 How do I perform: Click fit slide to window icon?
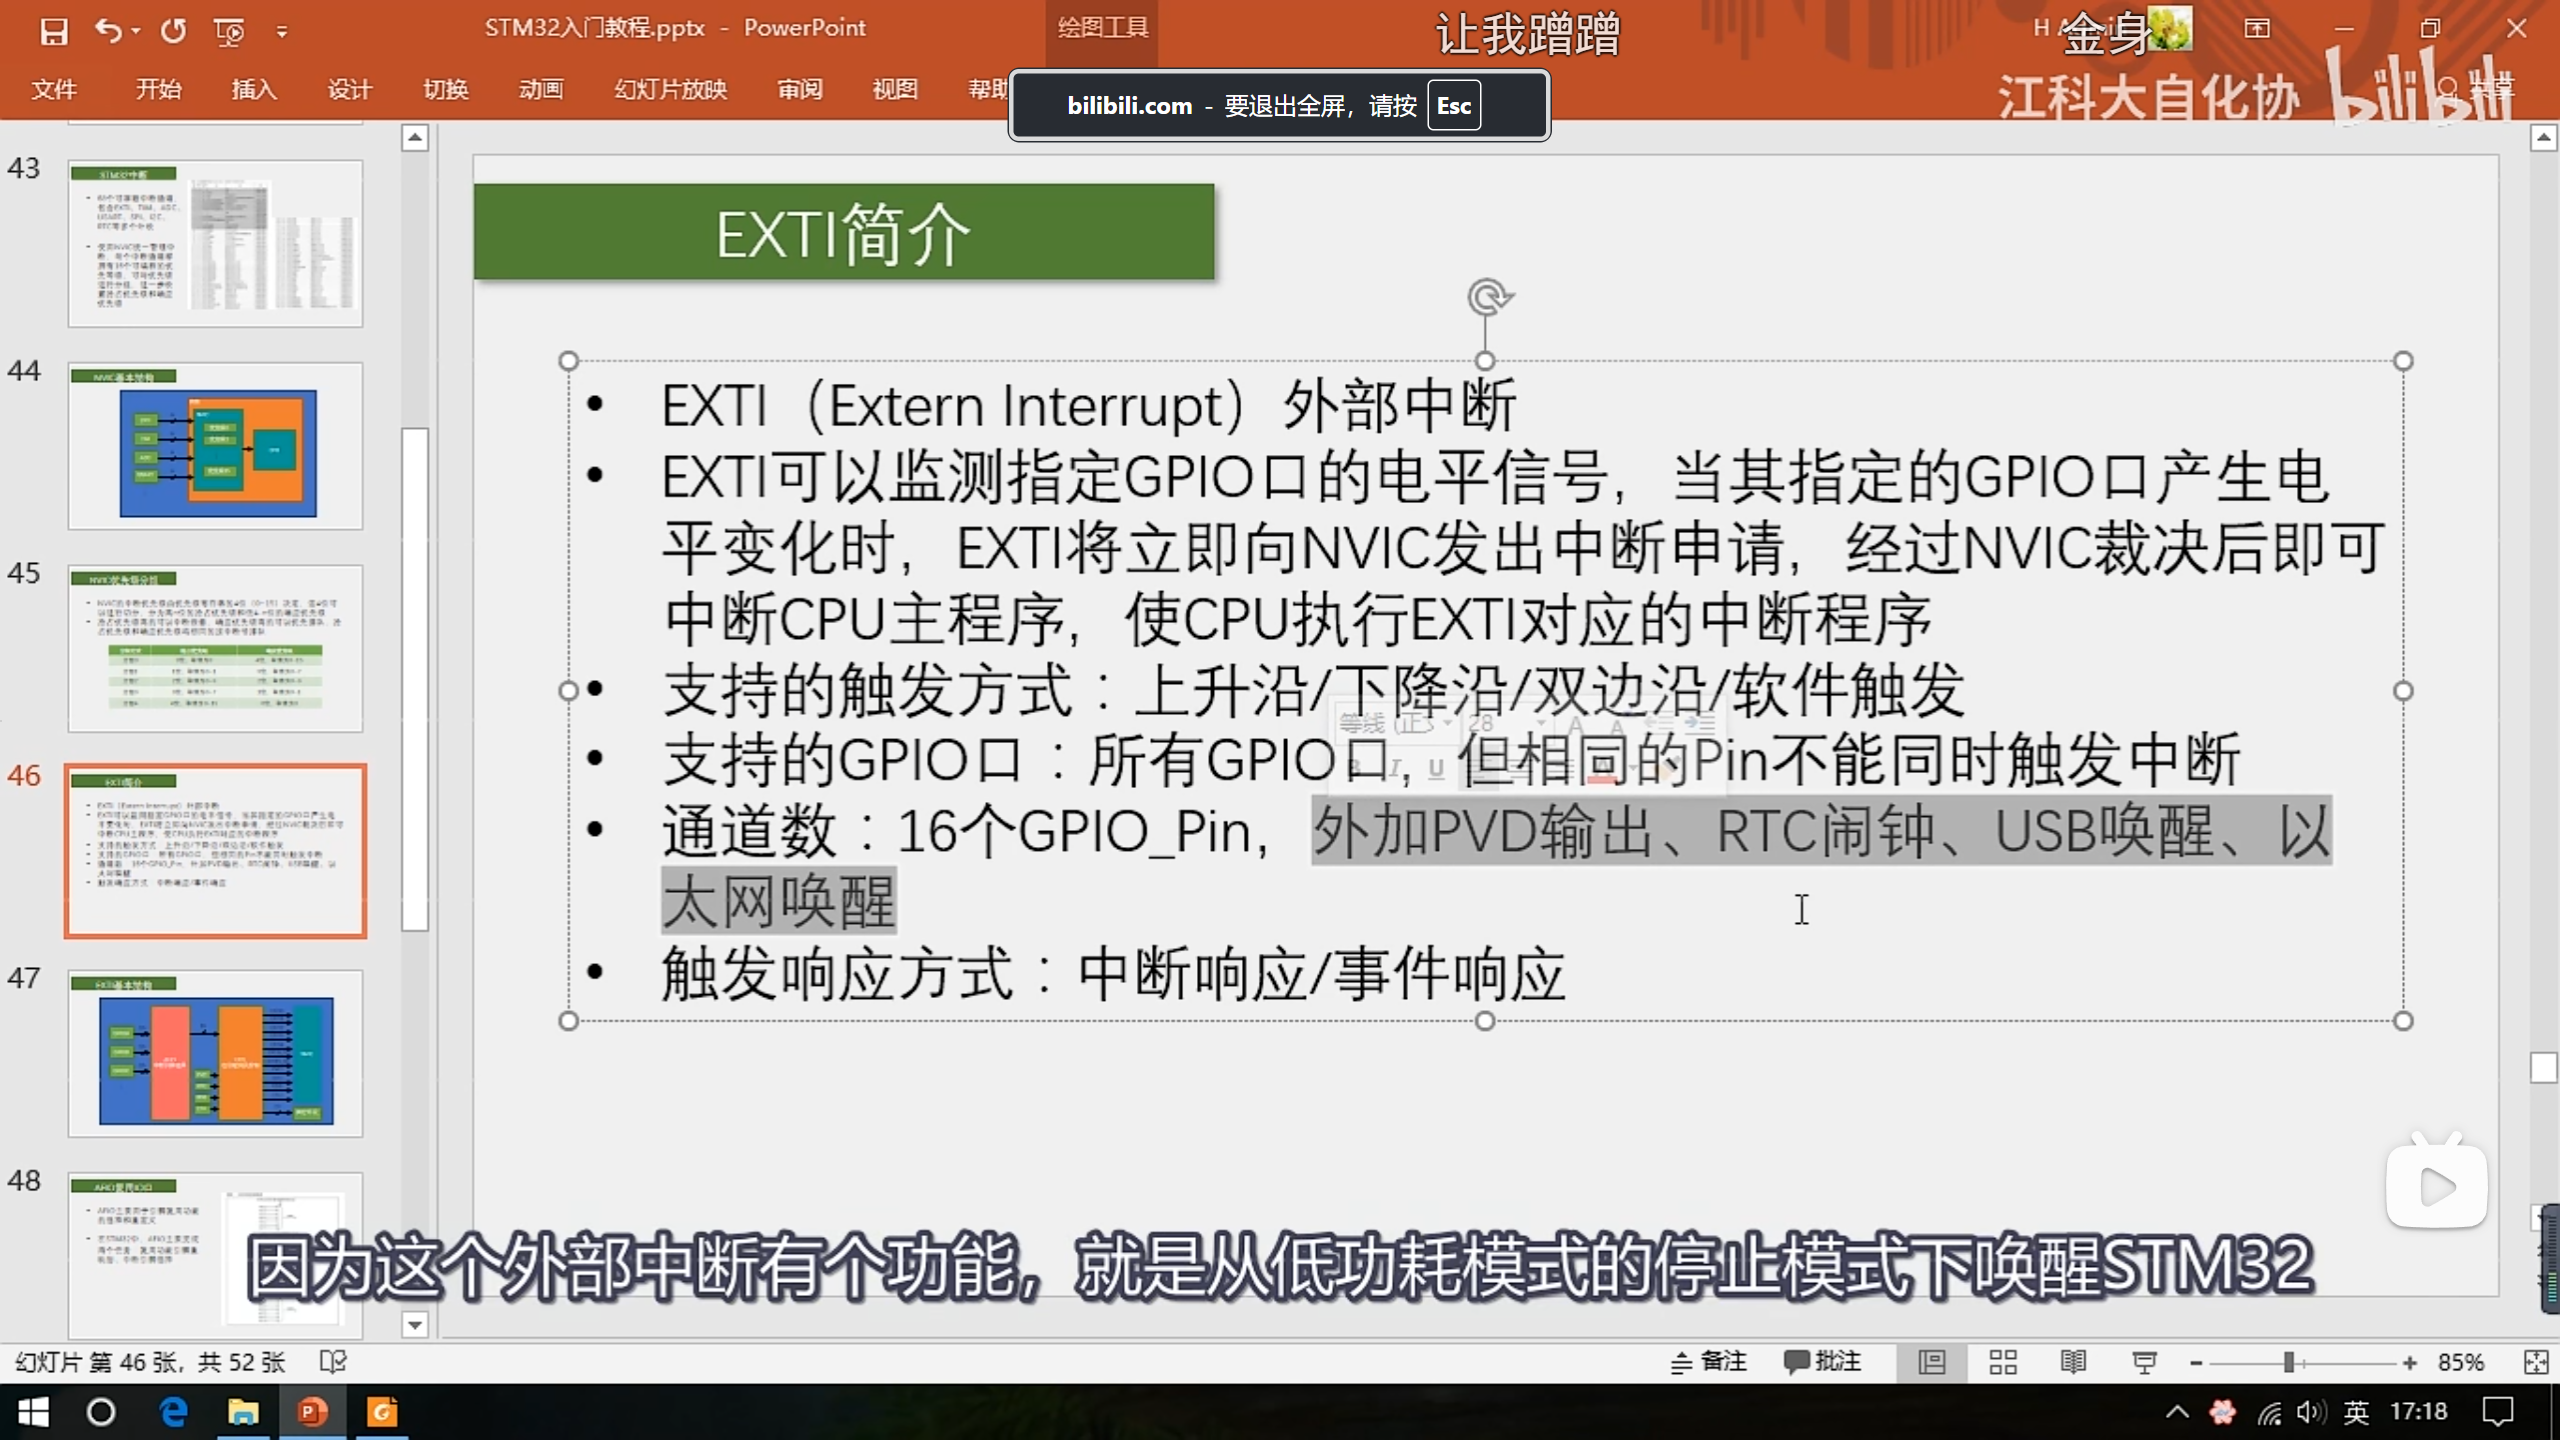coord(2535,1362)
